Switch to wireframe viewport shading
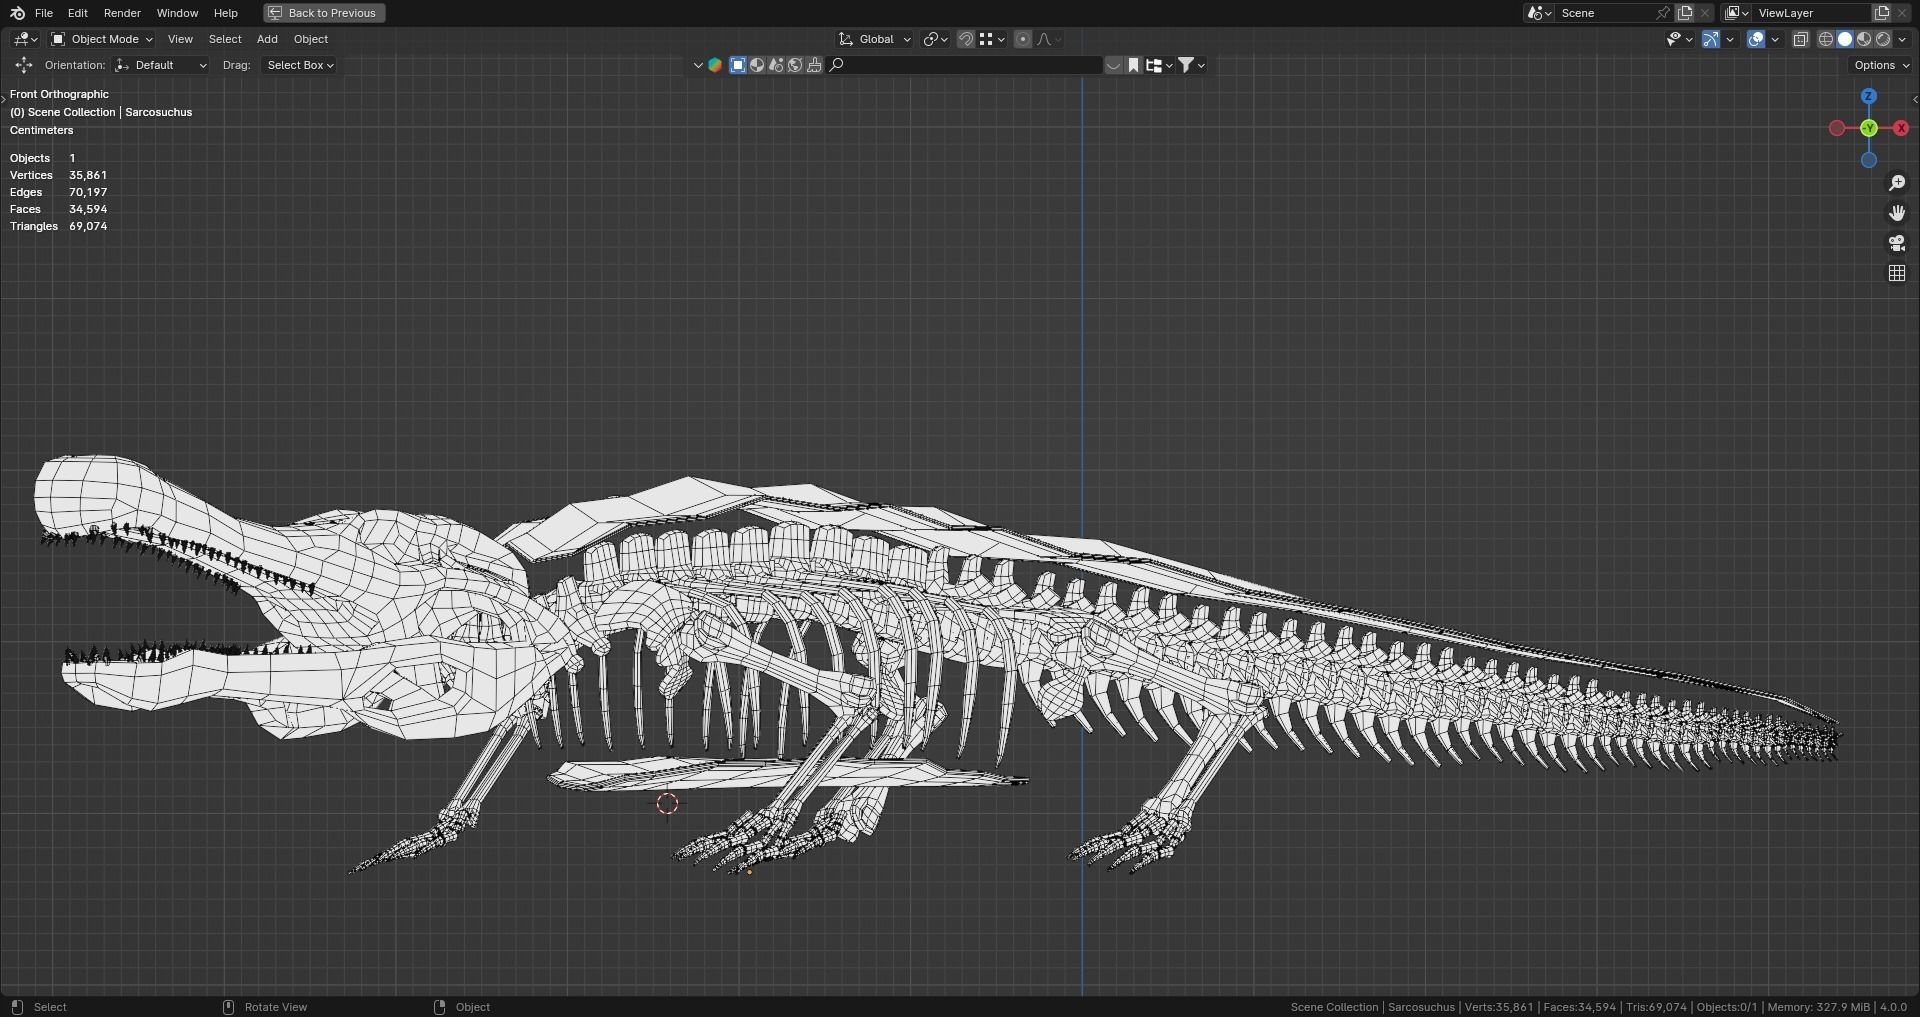Image resolution: width=1920 pixels, height=1017 pixels. (x=1825, y=39)
